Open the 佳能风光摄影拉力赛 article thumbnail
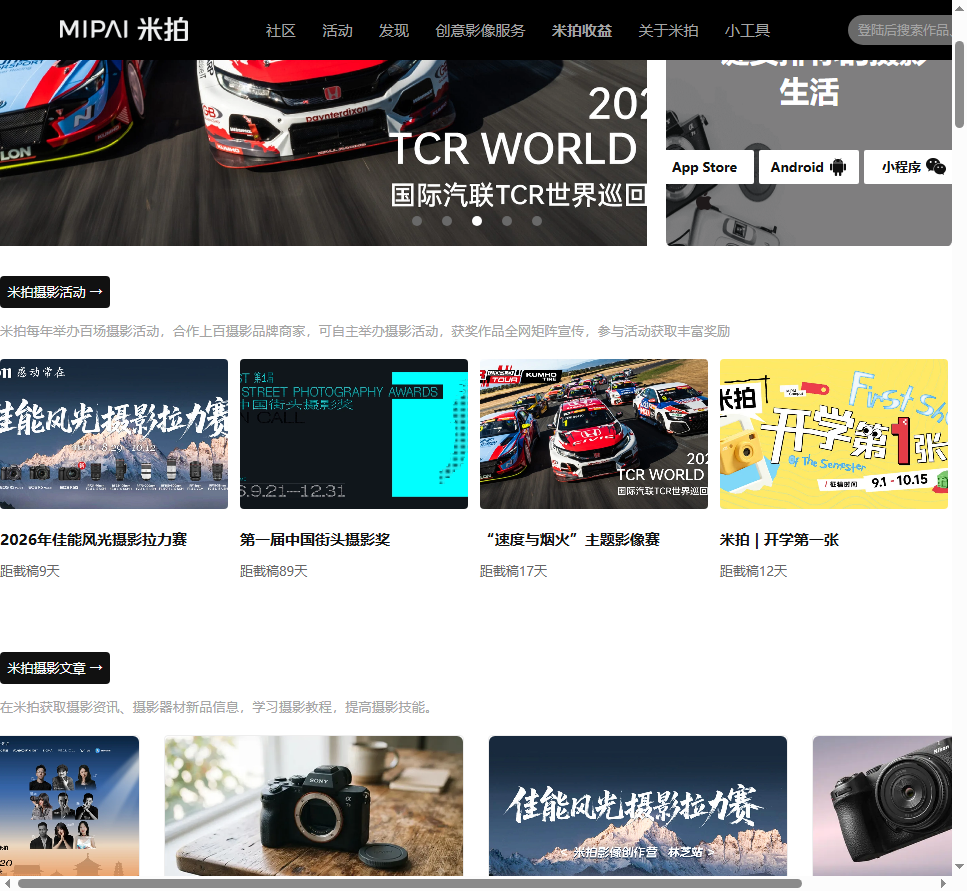This screenshot has width=967, height=891. [638, 806]
